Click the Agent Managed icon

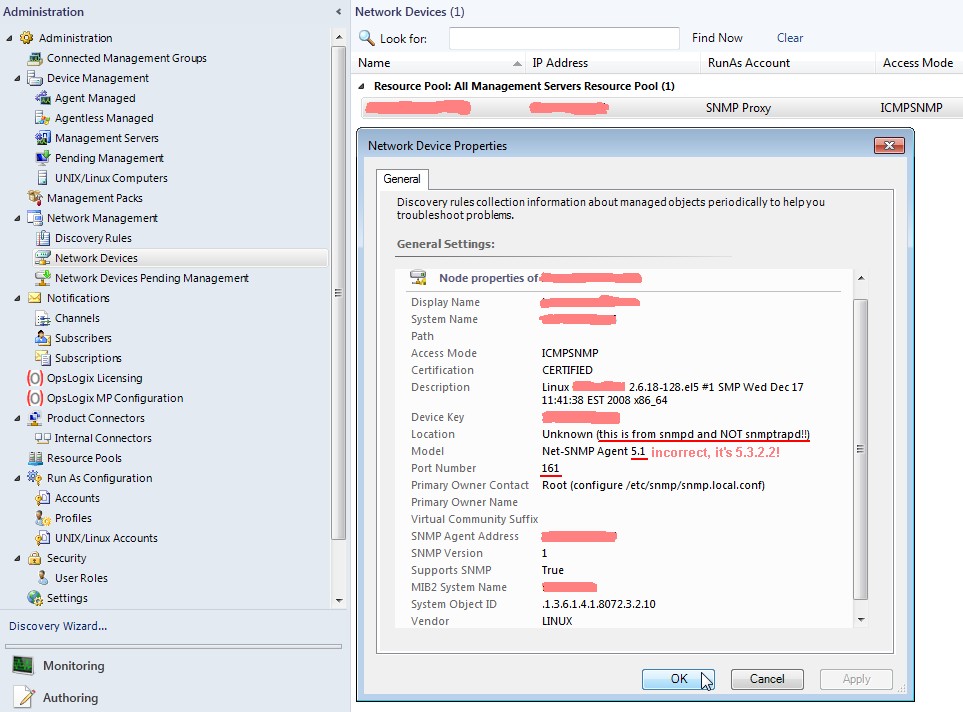(x=43, y=98)
